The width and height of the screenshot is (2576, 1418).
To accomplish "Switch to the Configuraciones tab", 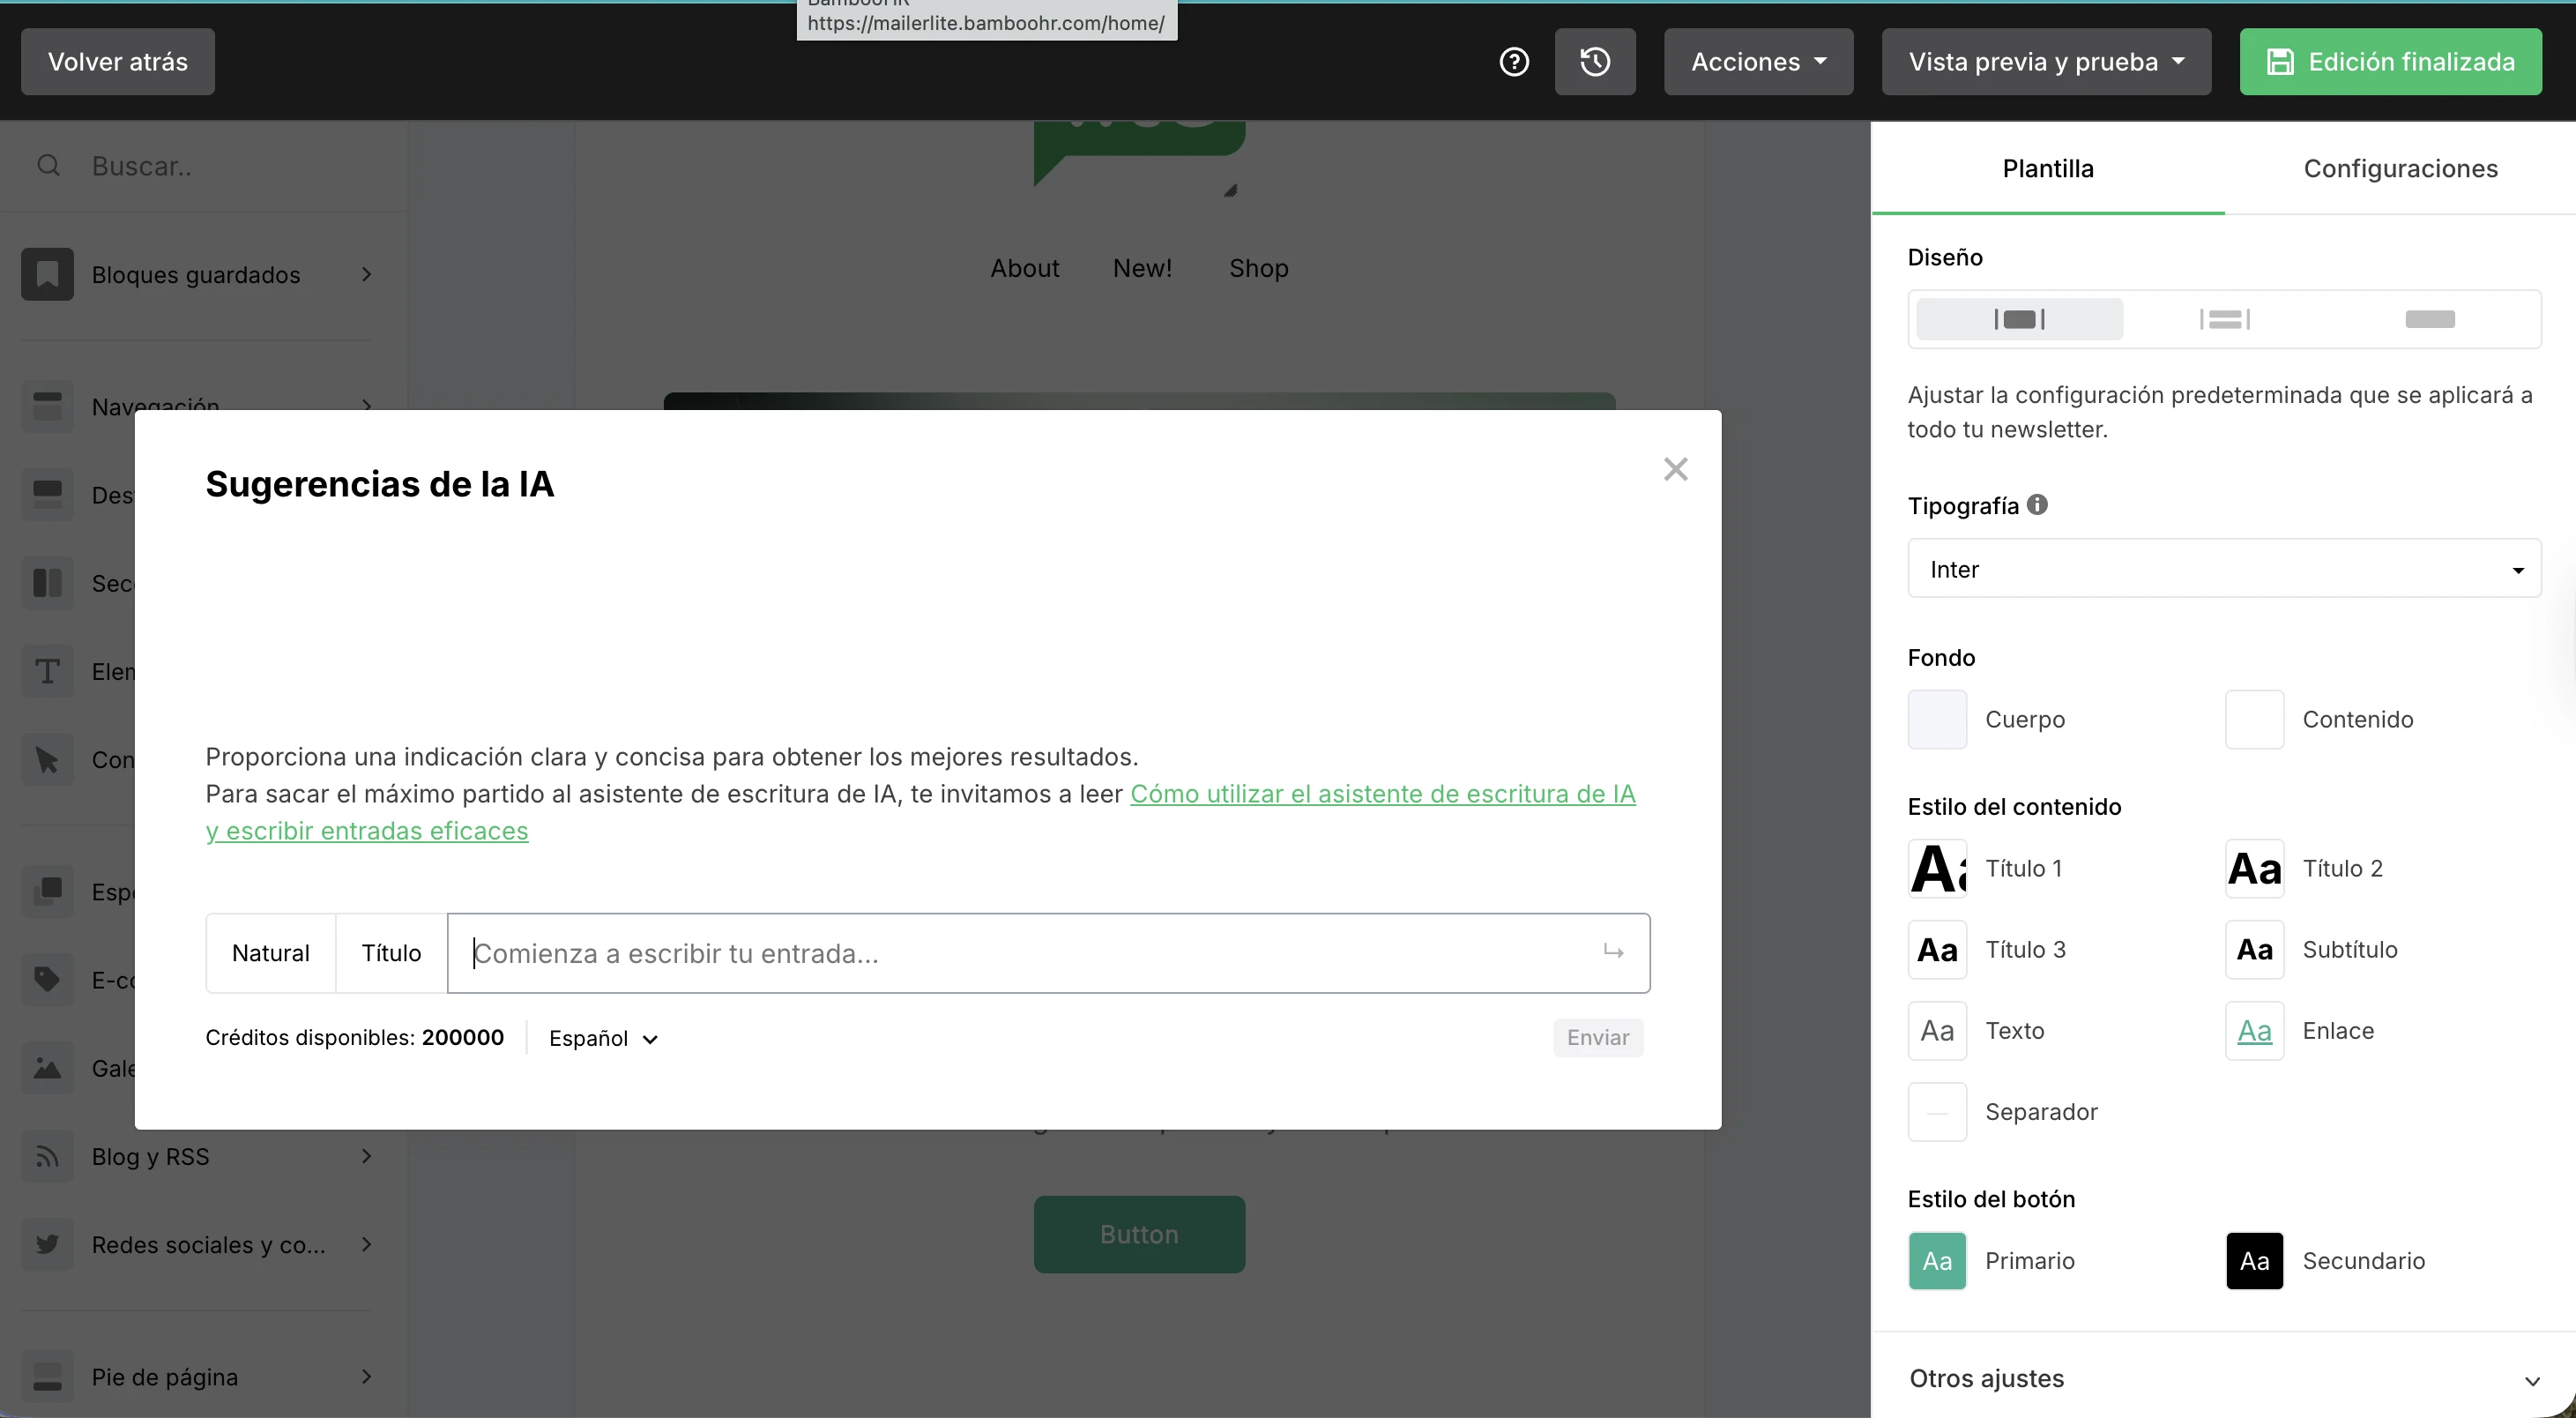I will coord(2400,168).
